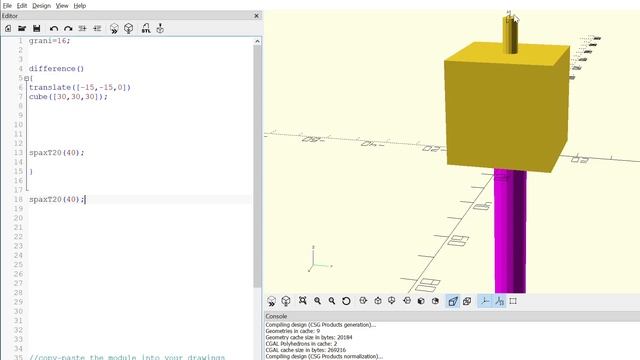Indent the selected code
The image size is (640, 360).
97,29
